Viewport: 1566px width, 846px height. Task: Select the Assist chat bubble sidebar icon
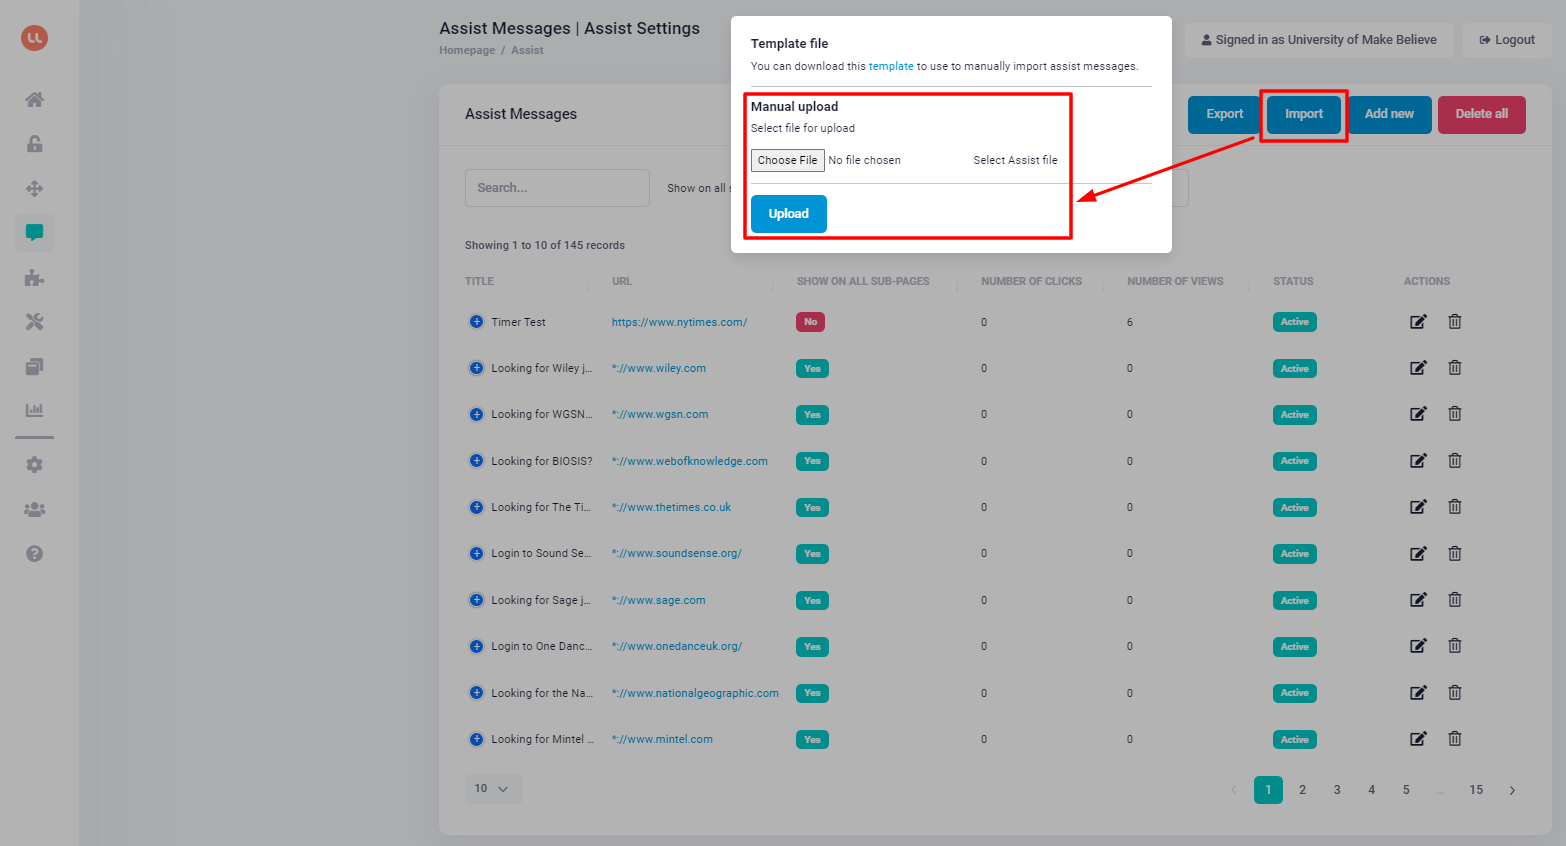(34, 233)
